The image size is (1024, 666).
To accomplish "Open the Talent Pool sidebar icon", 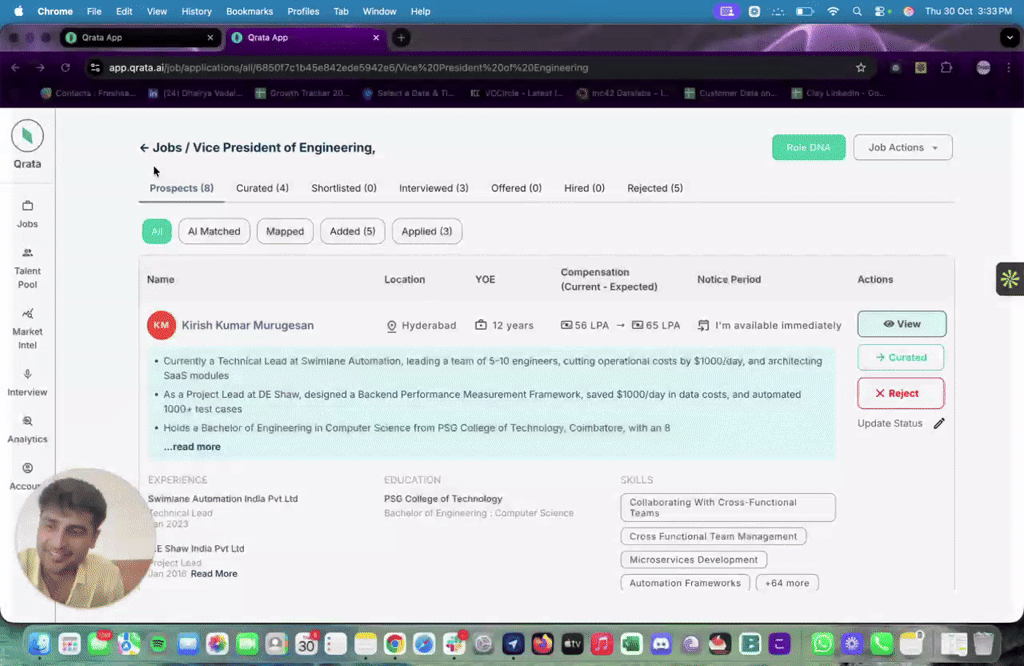I will 27,253.
